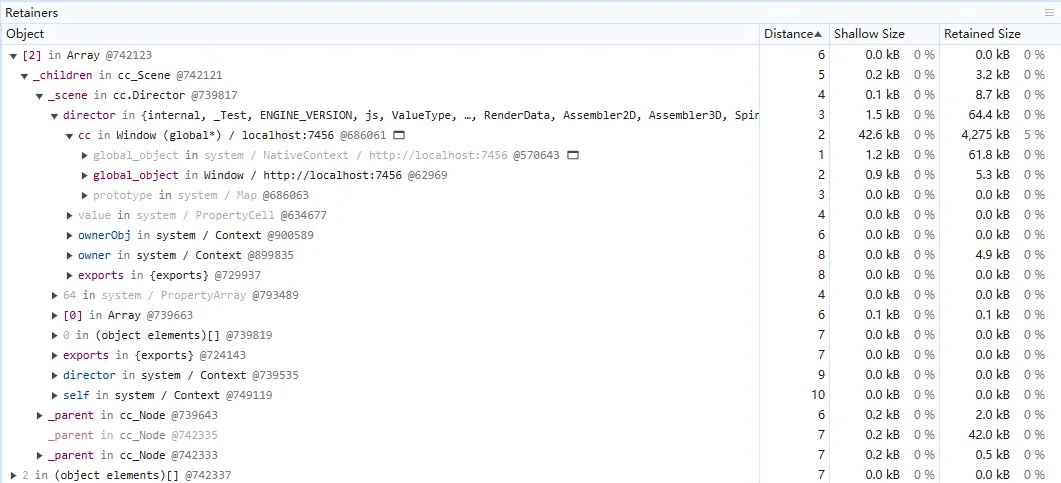The image size is (1061, 483).
Task: Click window icon beside localhost:7456 @686061
Action: coord(399,135)
